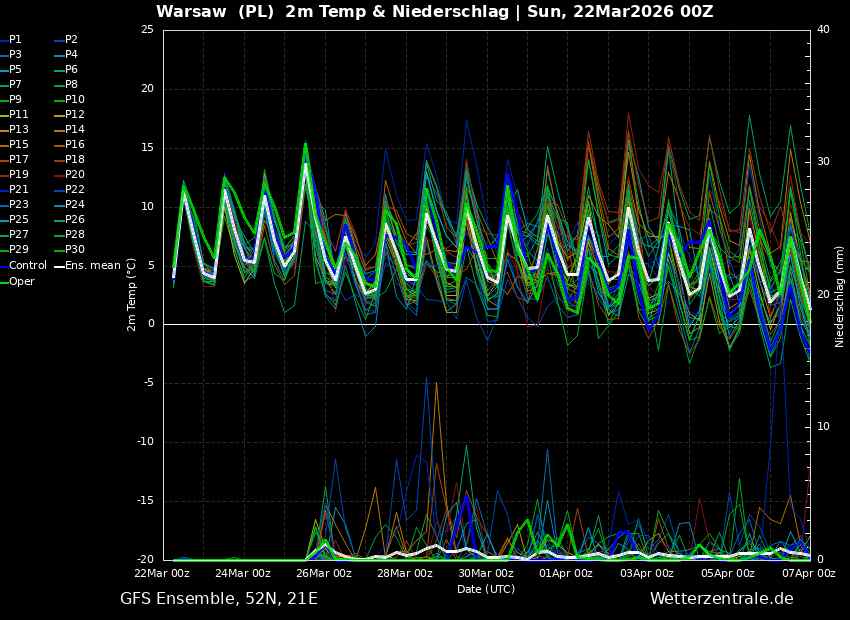Click the -15 temperature axis tick
The image size is (850, 620).
pyautogui.click(x=146, y=501)
